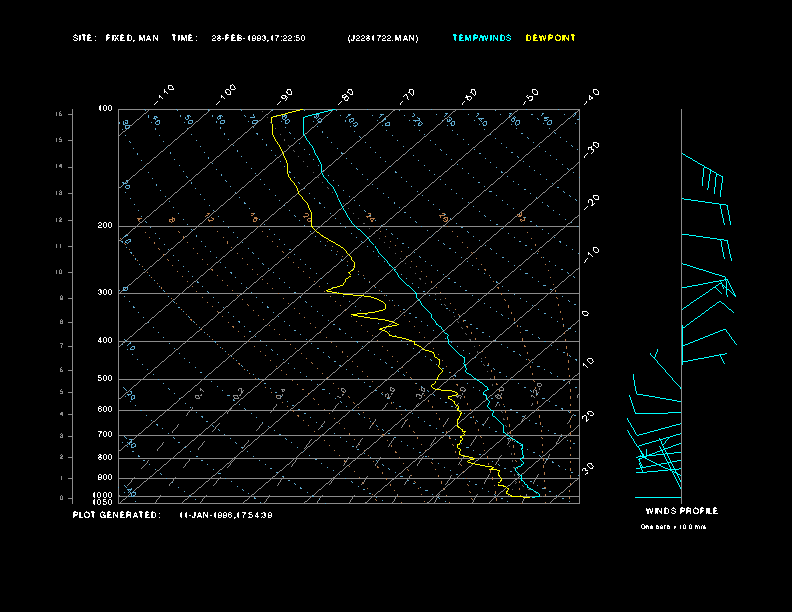The width and height of the screenshot is (792, 612).
Task: Click the 300 pressure level label
Action: click(105, 292)
